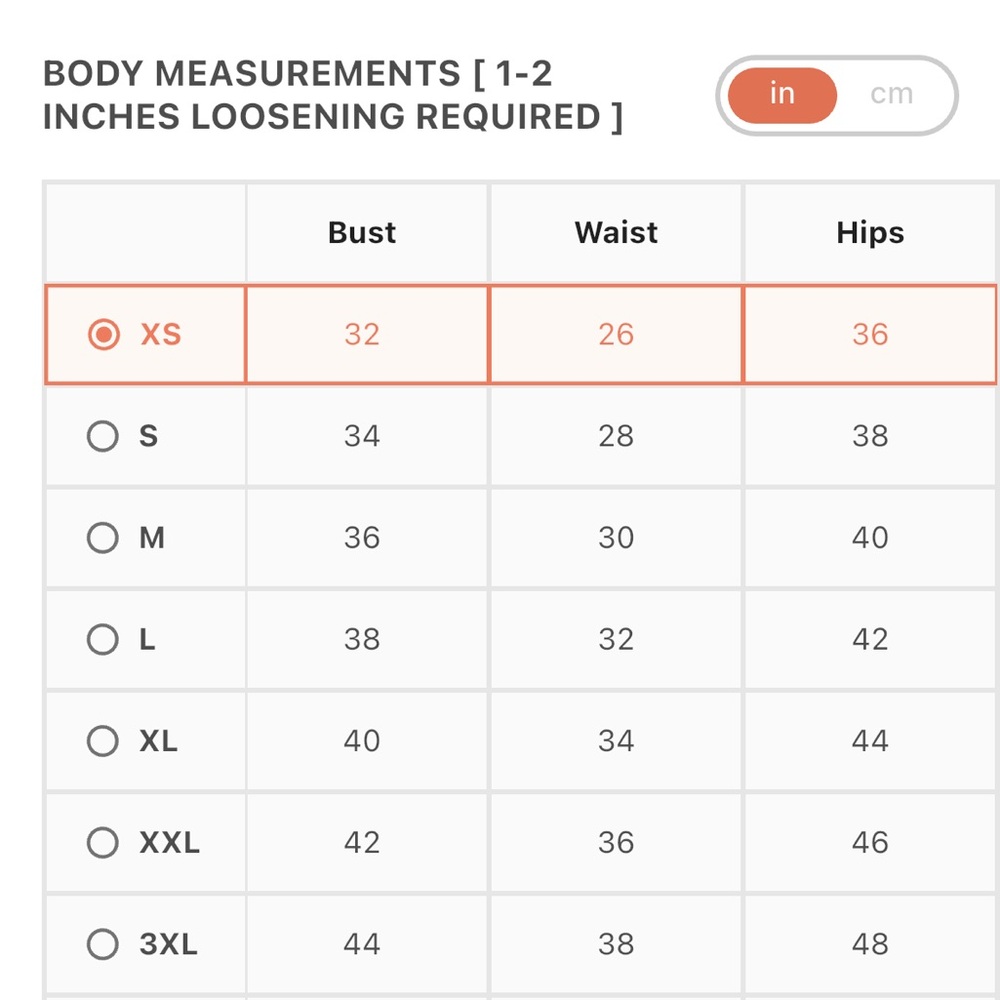
Task: Switch units to in
Action: click(x=782, y=94)
